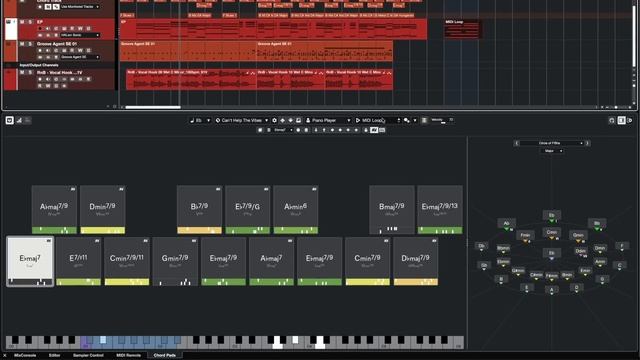Pick the Fmin chord in the Circle of Fifths
Screen dimensions: 640x360
pyautogui.click(x=525, y=236)
